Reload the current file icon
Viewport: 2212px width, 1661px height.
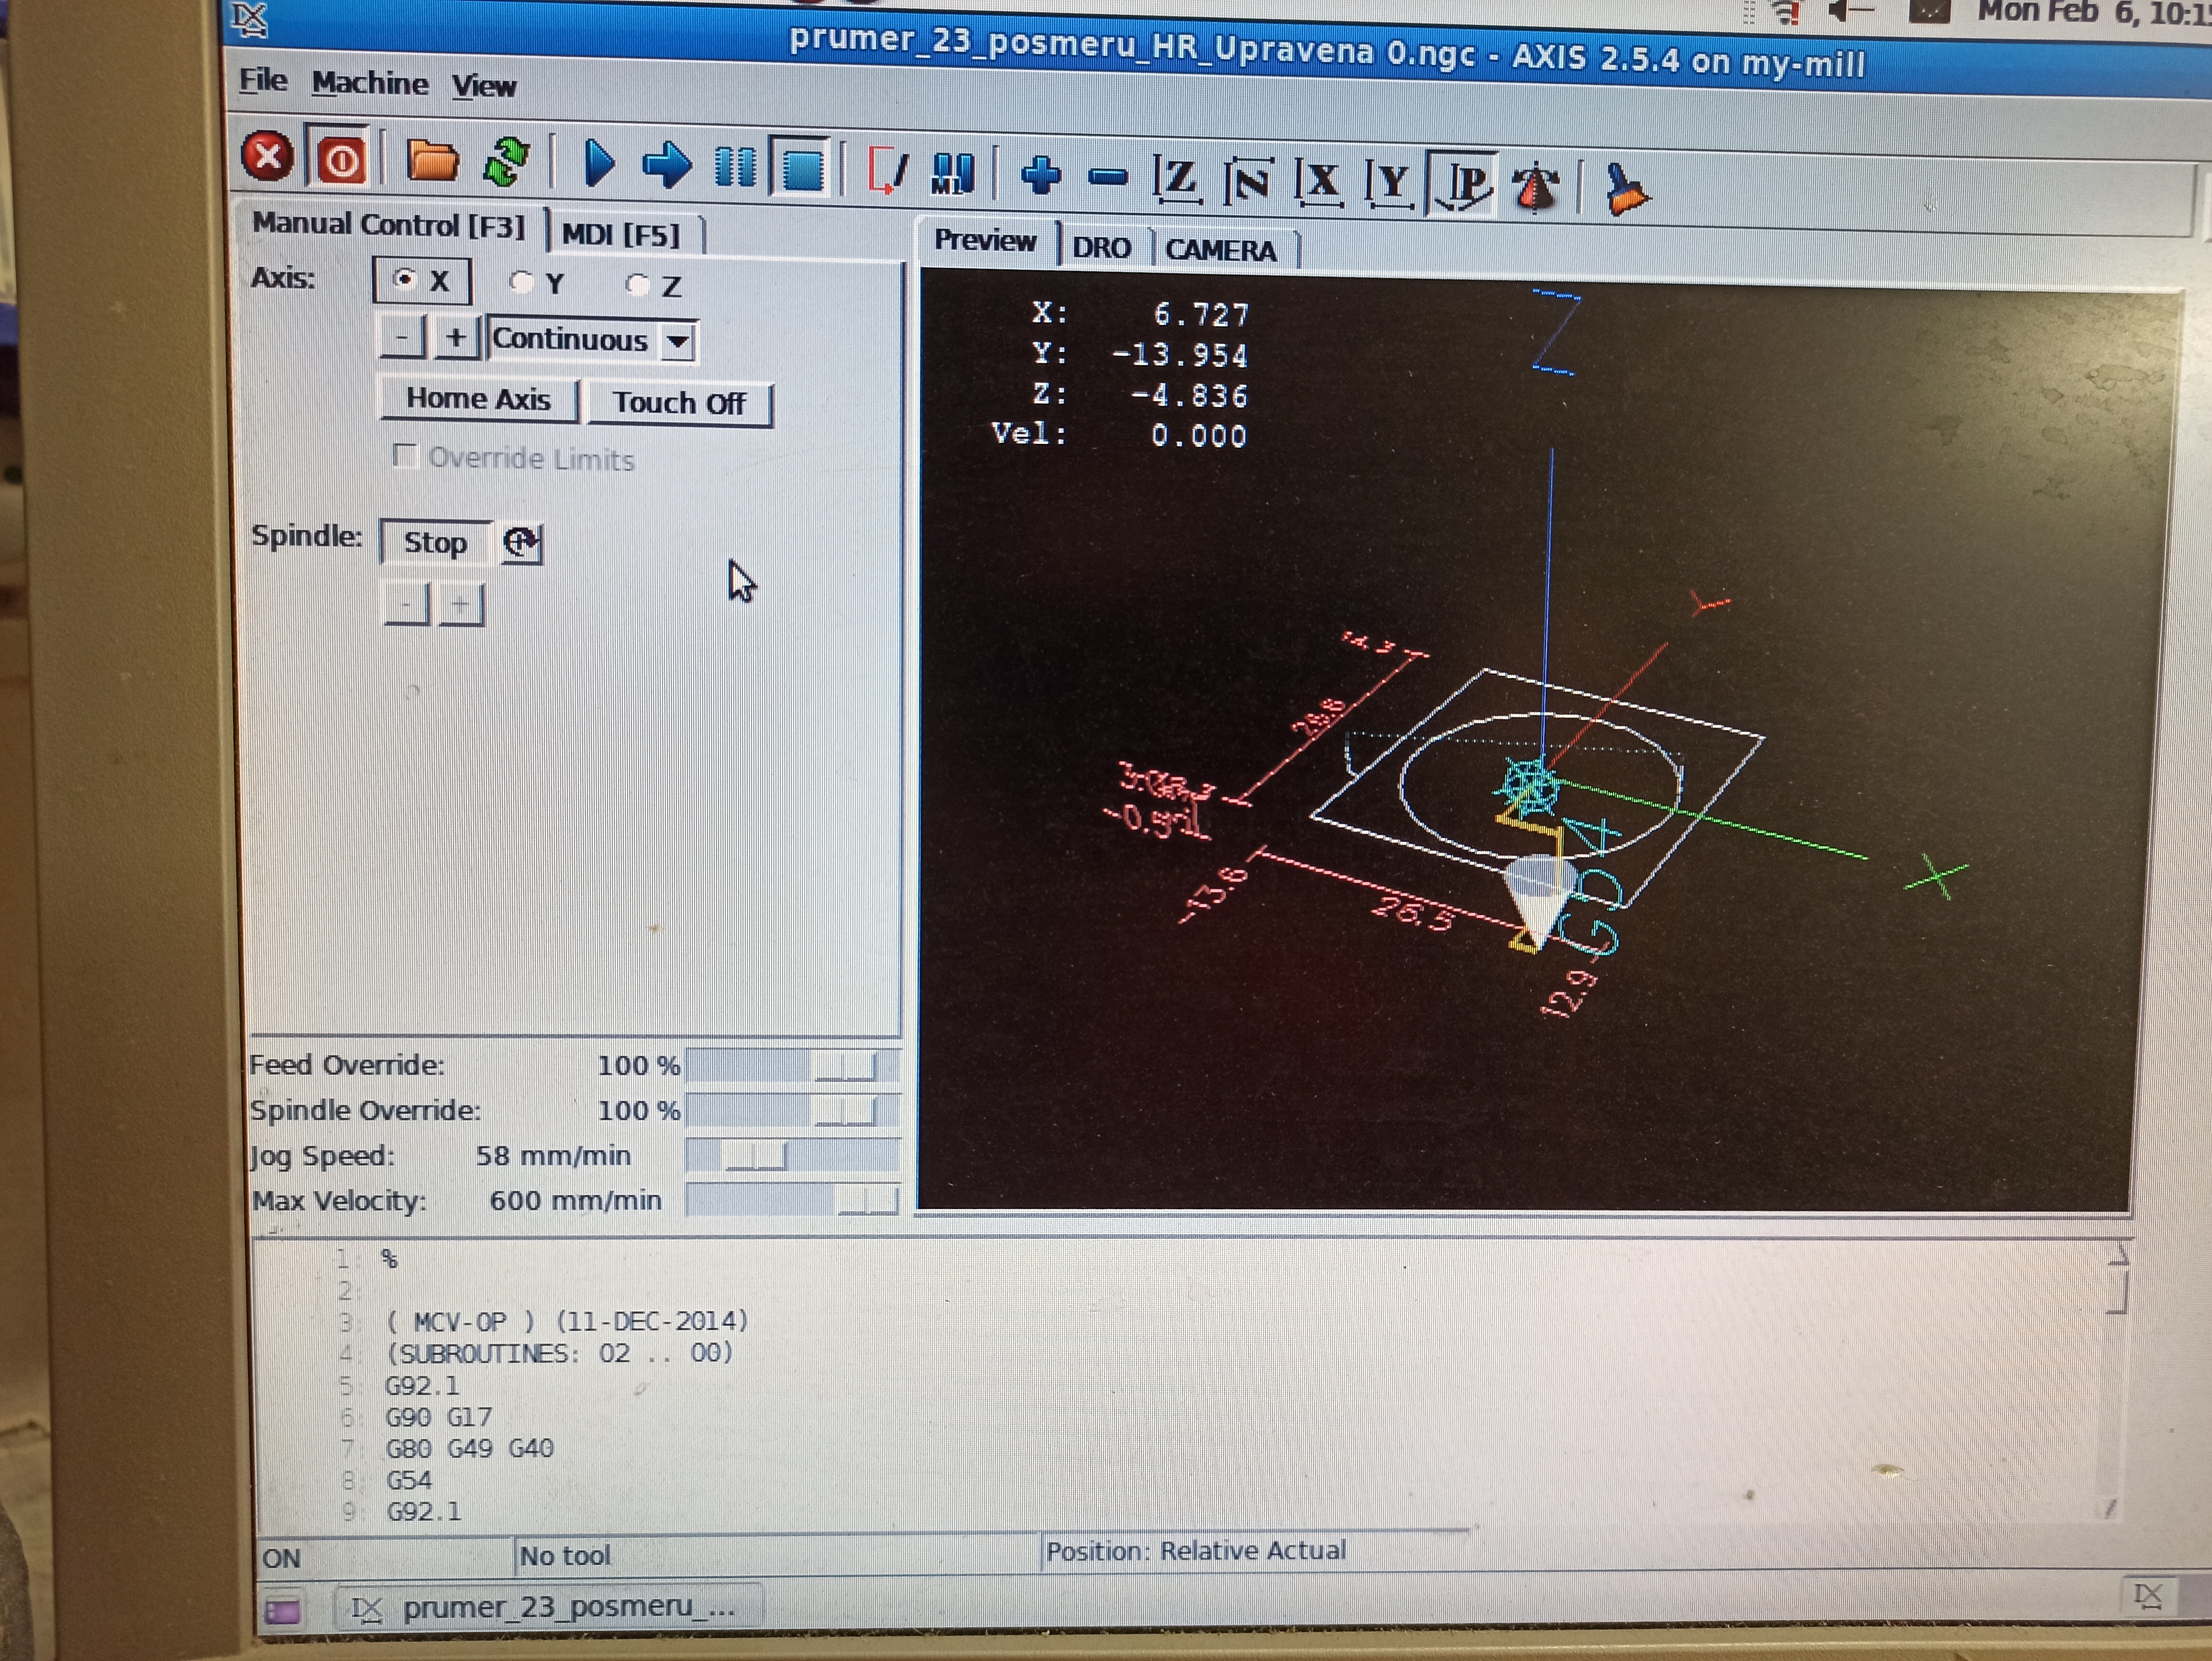(506, 162)
